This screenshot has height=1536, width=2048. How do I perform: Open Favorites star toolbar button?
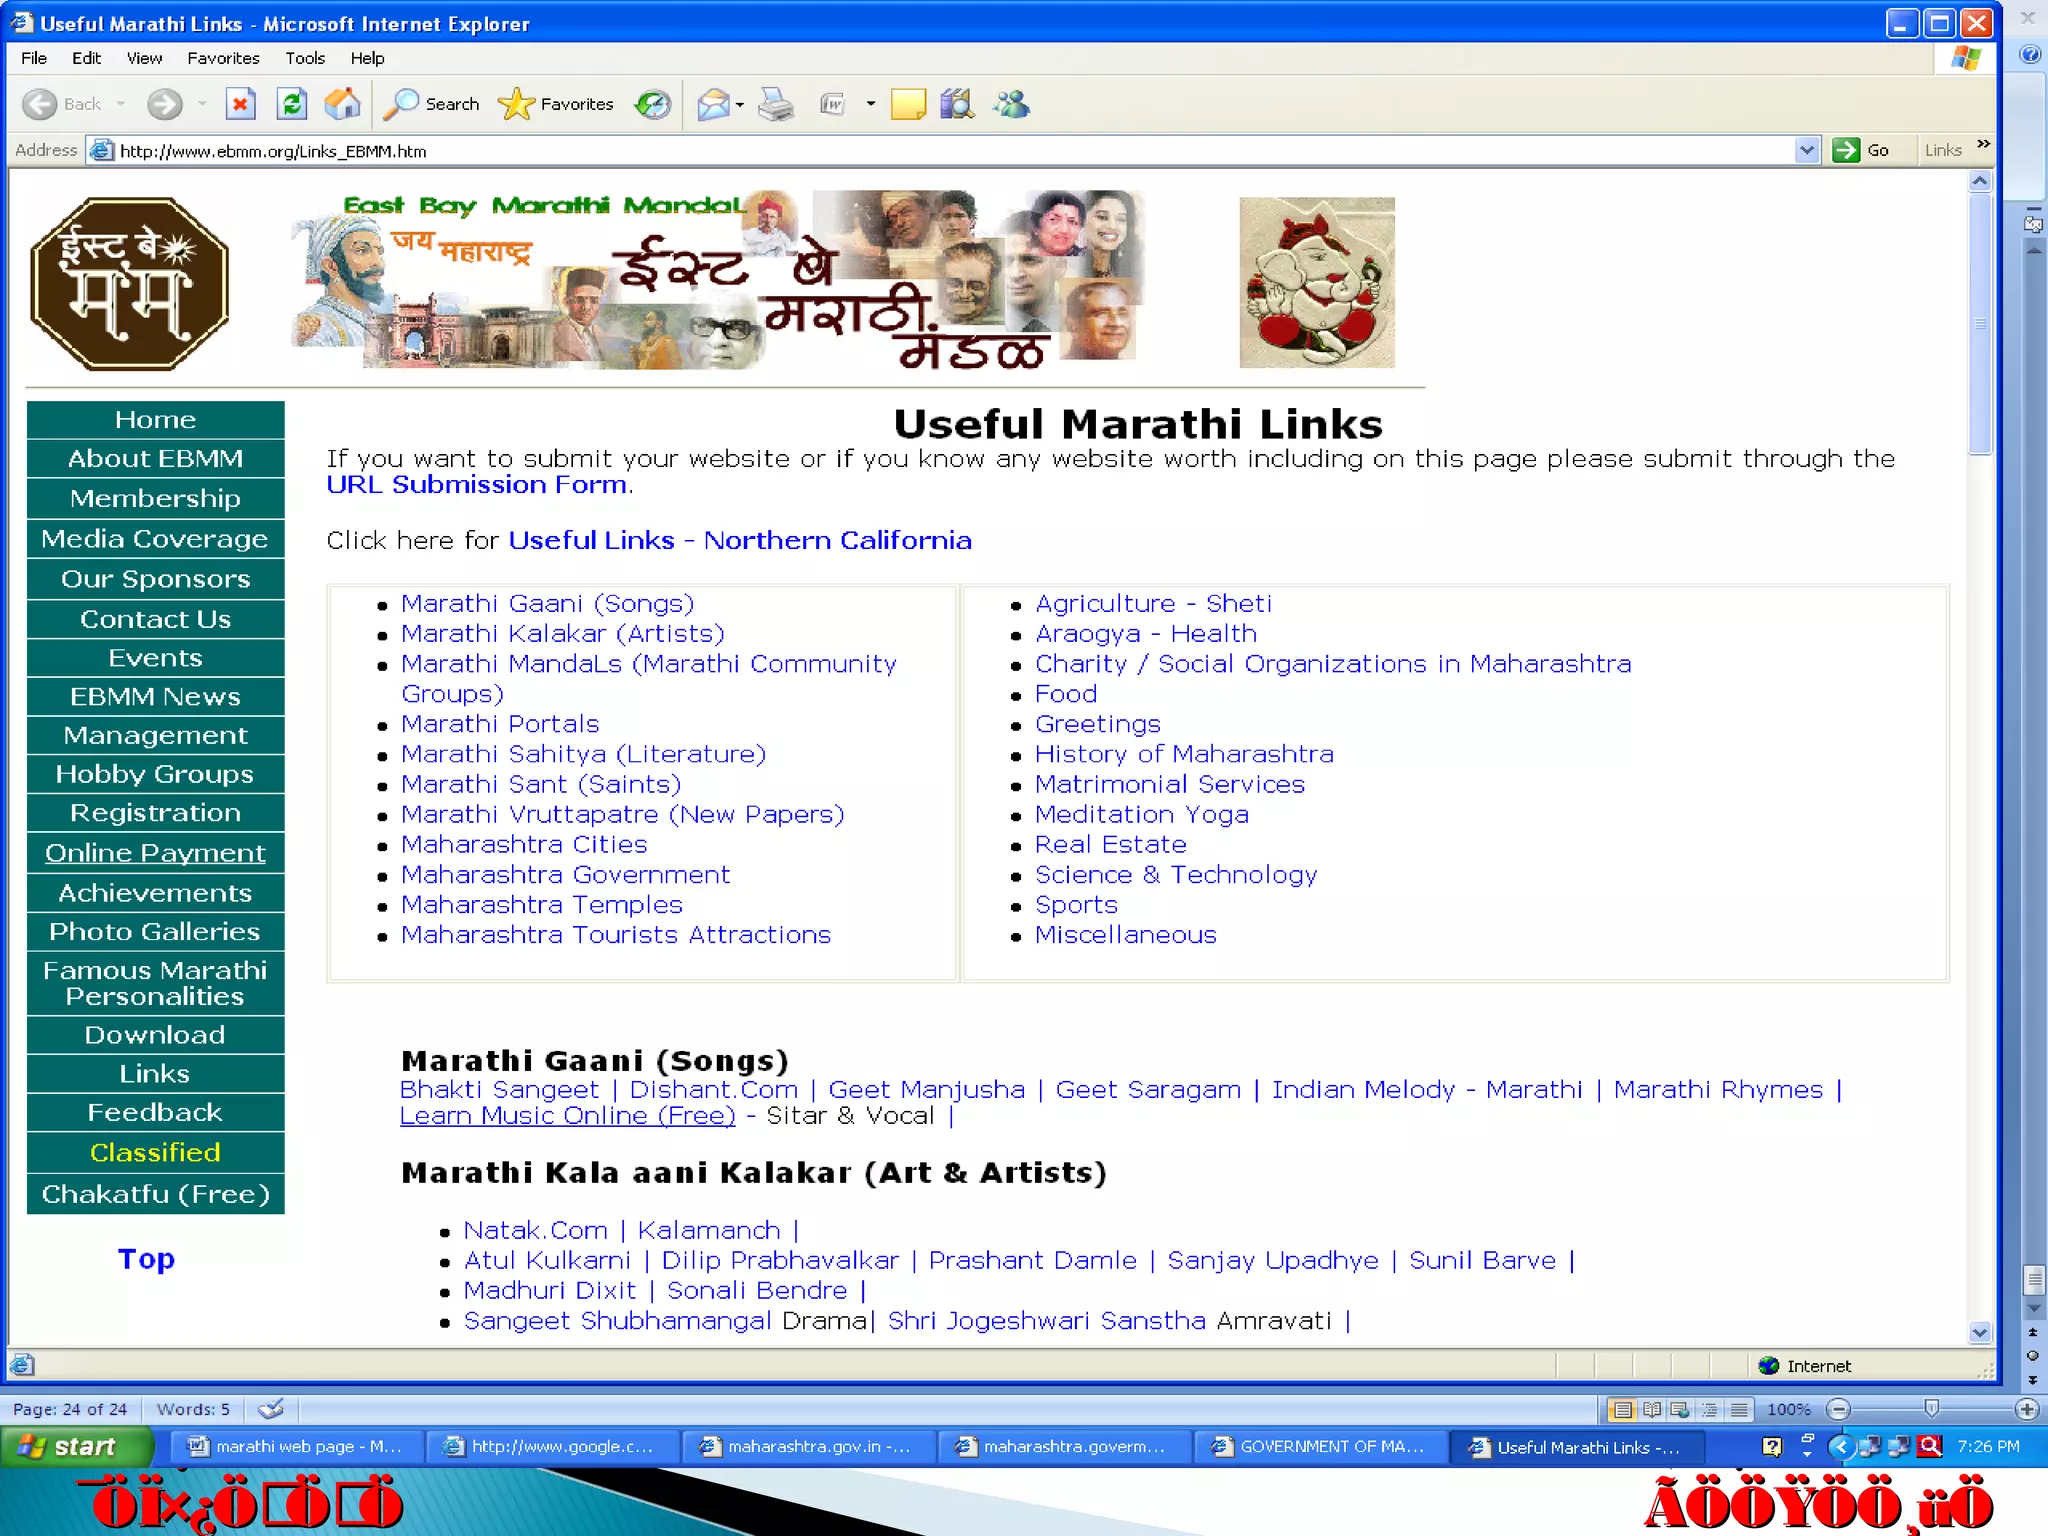point(556,104)
